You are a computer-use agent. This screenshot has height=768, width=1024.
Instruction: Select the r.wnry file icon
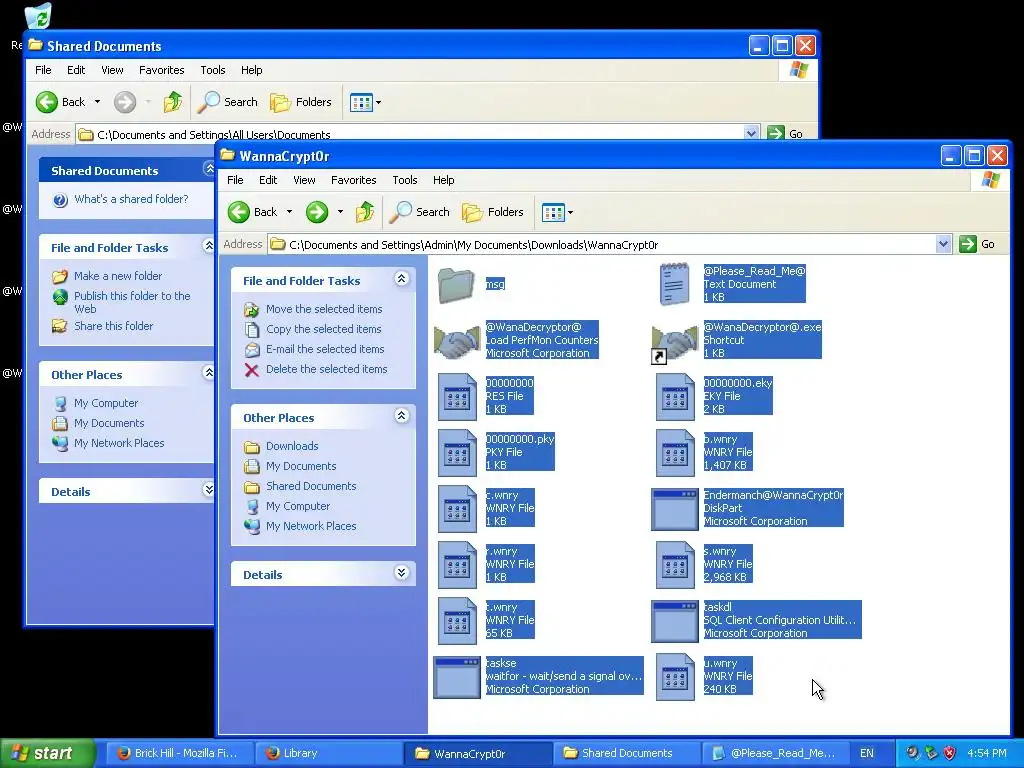pyautogui.click(x=457, y=565)
